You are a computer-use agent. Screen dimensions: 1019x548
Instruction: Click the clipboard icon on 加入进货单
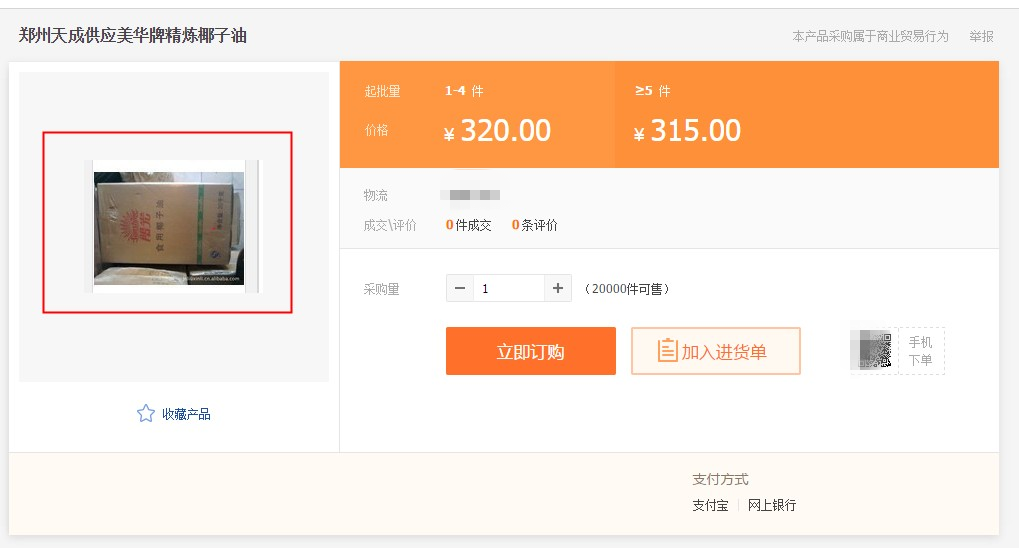point(667,351)
